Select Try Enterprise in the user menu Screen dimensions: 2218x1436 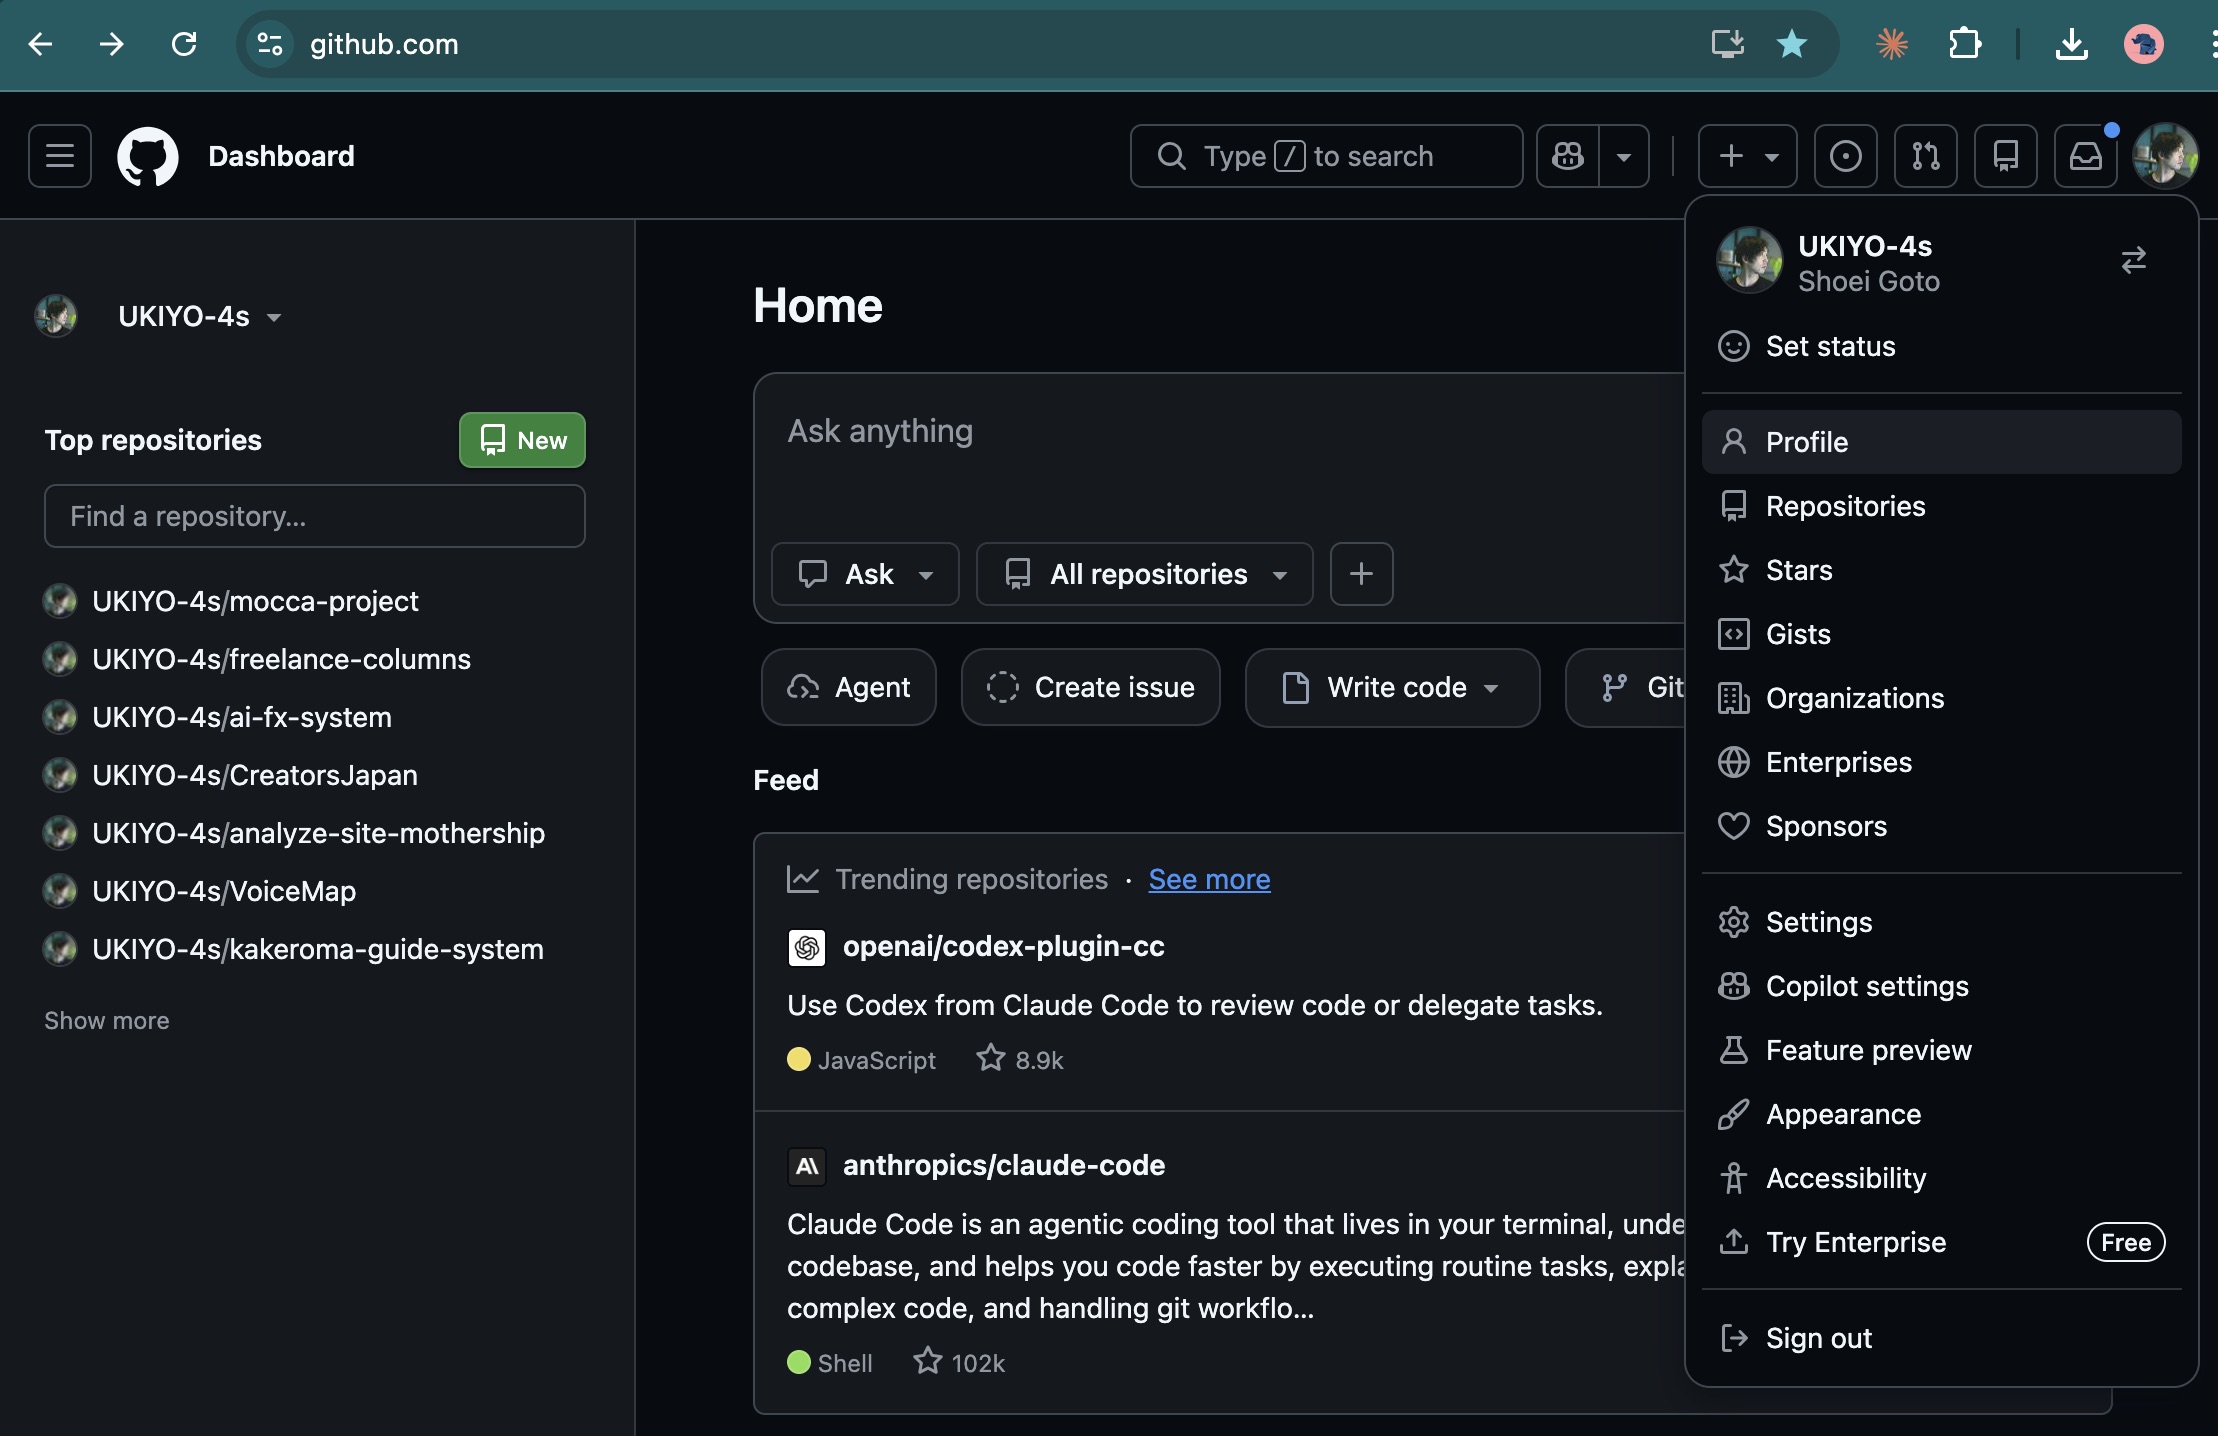1942,1242
